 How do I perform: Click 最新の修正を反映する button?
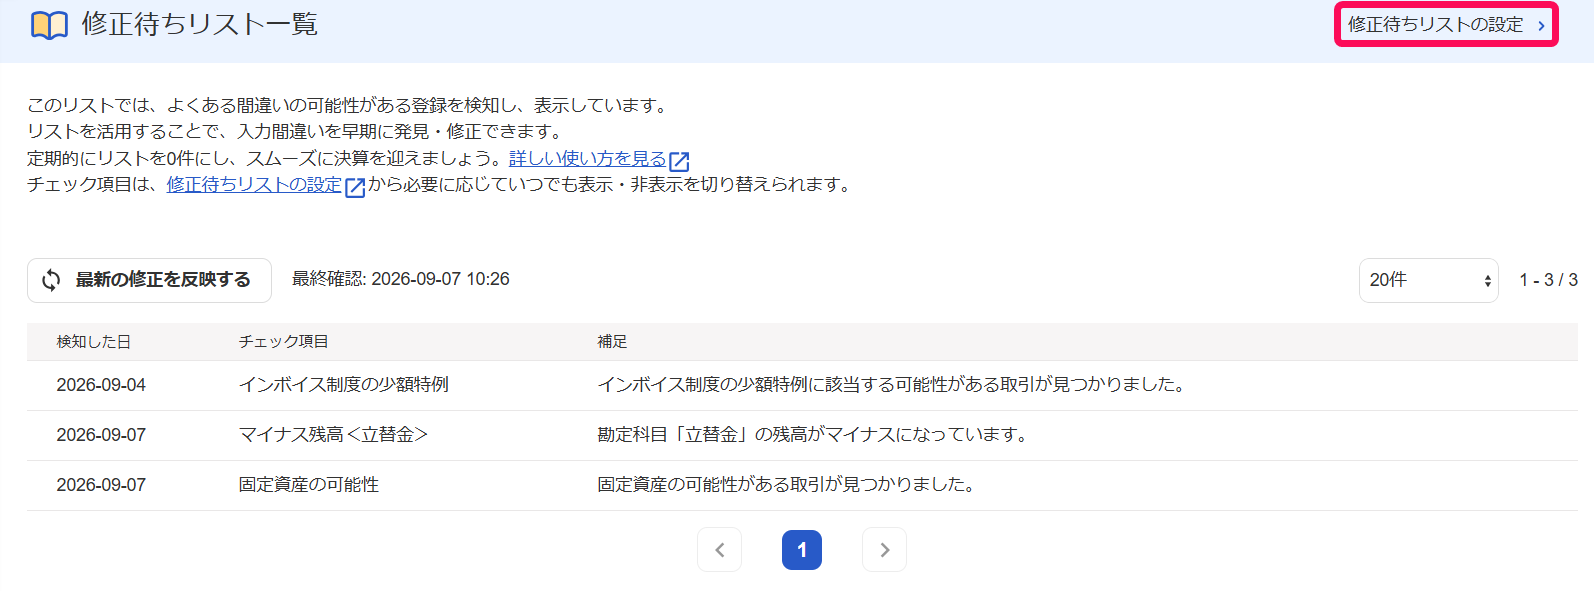click(x=149, y=280)
